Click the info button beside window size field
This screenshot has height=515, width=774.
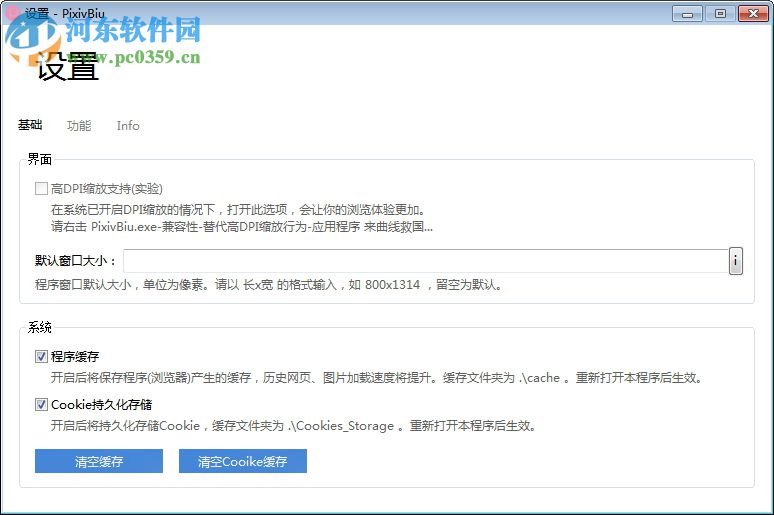[735, 261]
